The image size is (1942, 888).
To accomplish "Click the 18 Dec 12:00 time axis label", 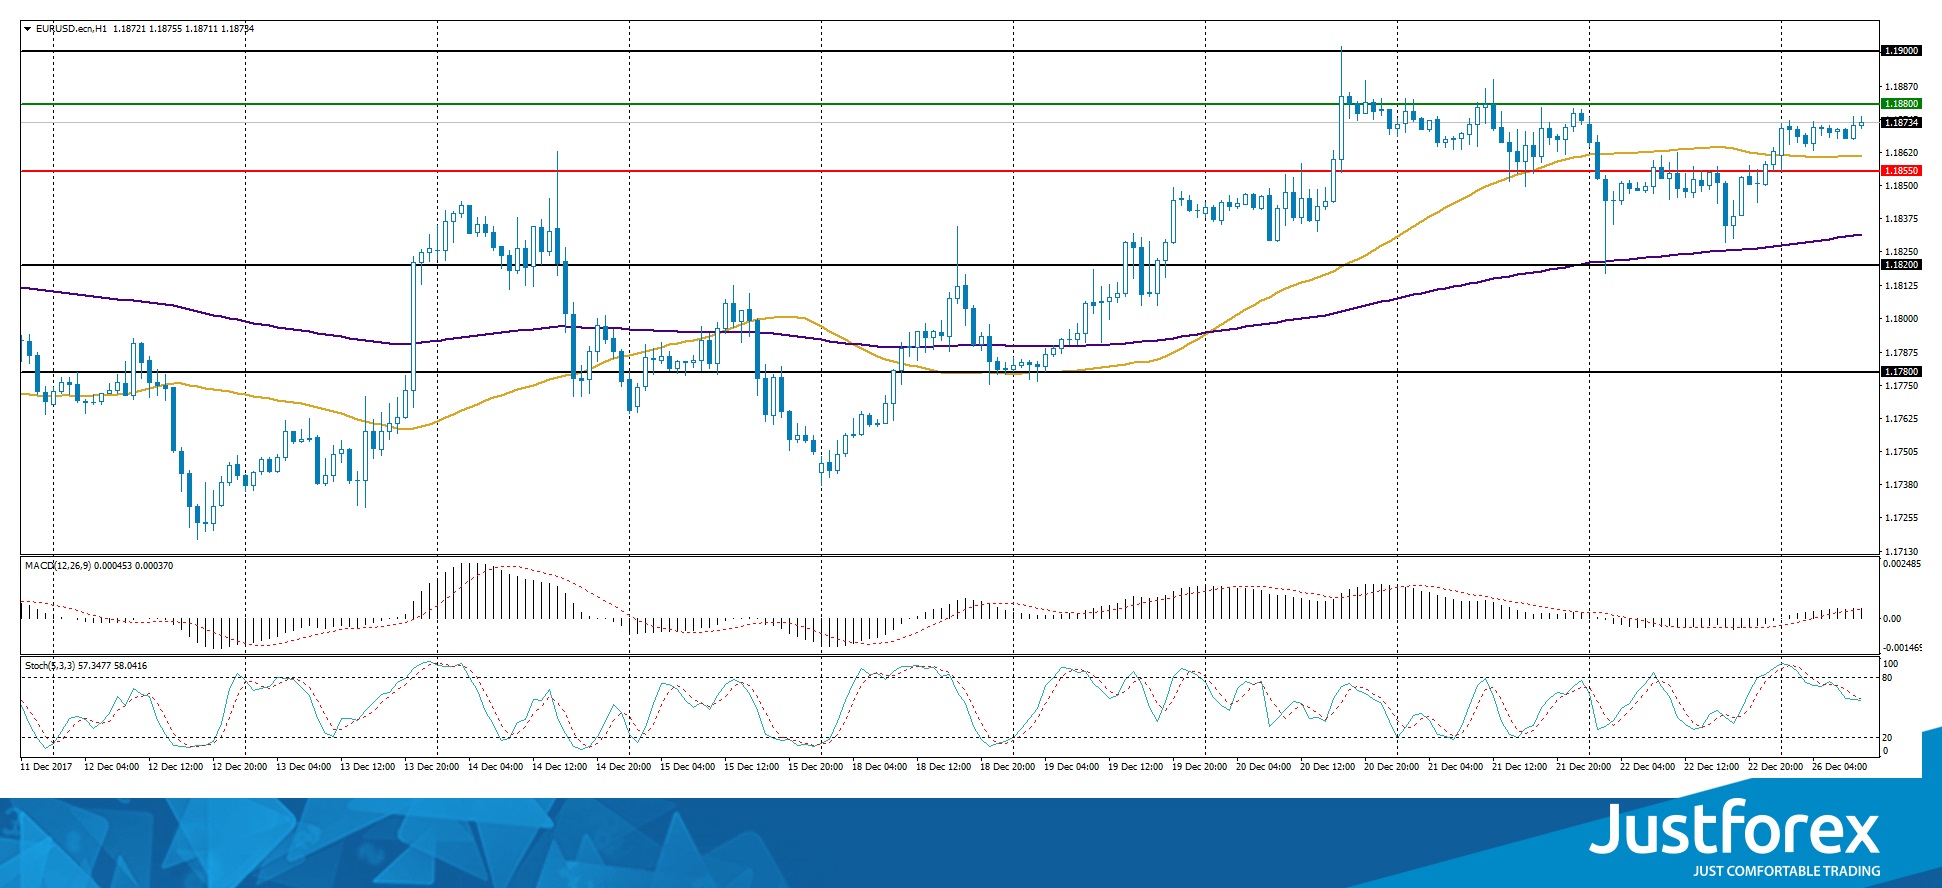I will [944, 767].
